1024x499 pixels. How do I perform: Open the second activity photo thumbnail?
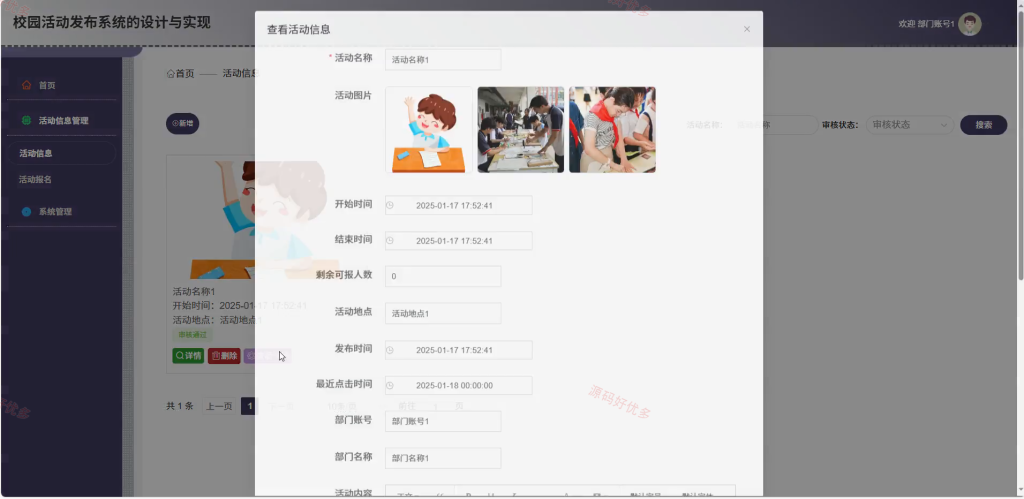click(520, 130)
